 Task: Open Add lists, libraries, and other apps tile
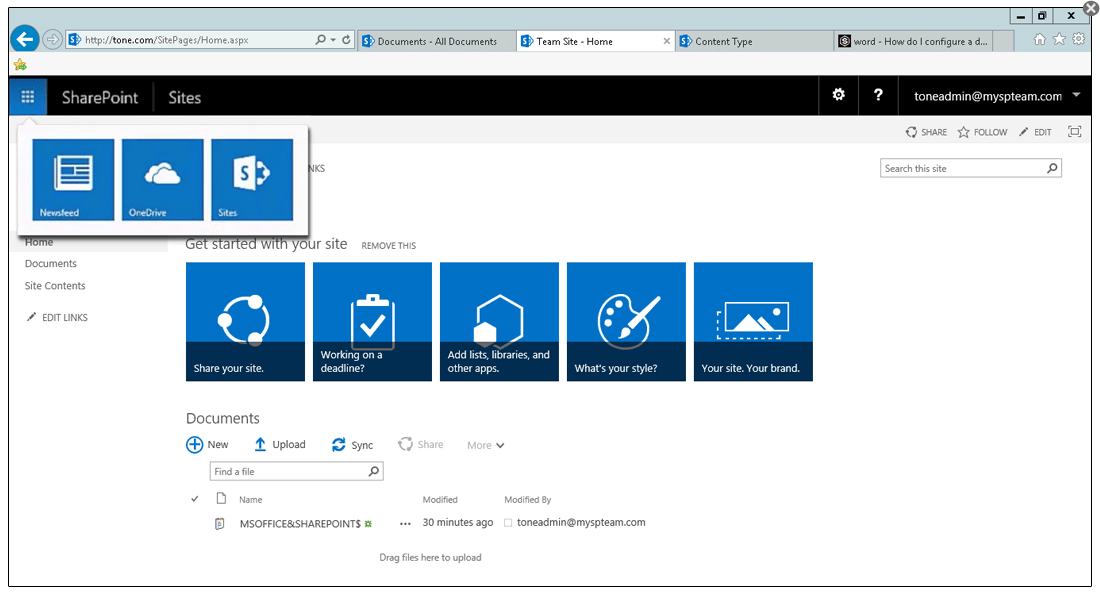(499, 322)
